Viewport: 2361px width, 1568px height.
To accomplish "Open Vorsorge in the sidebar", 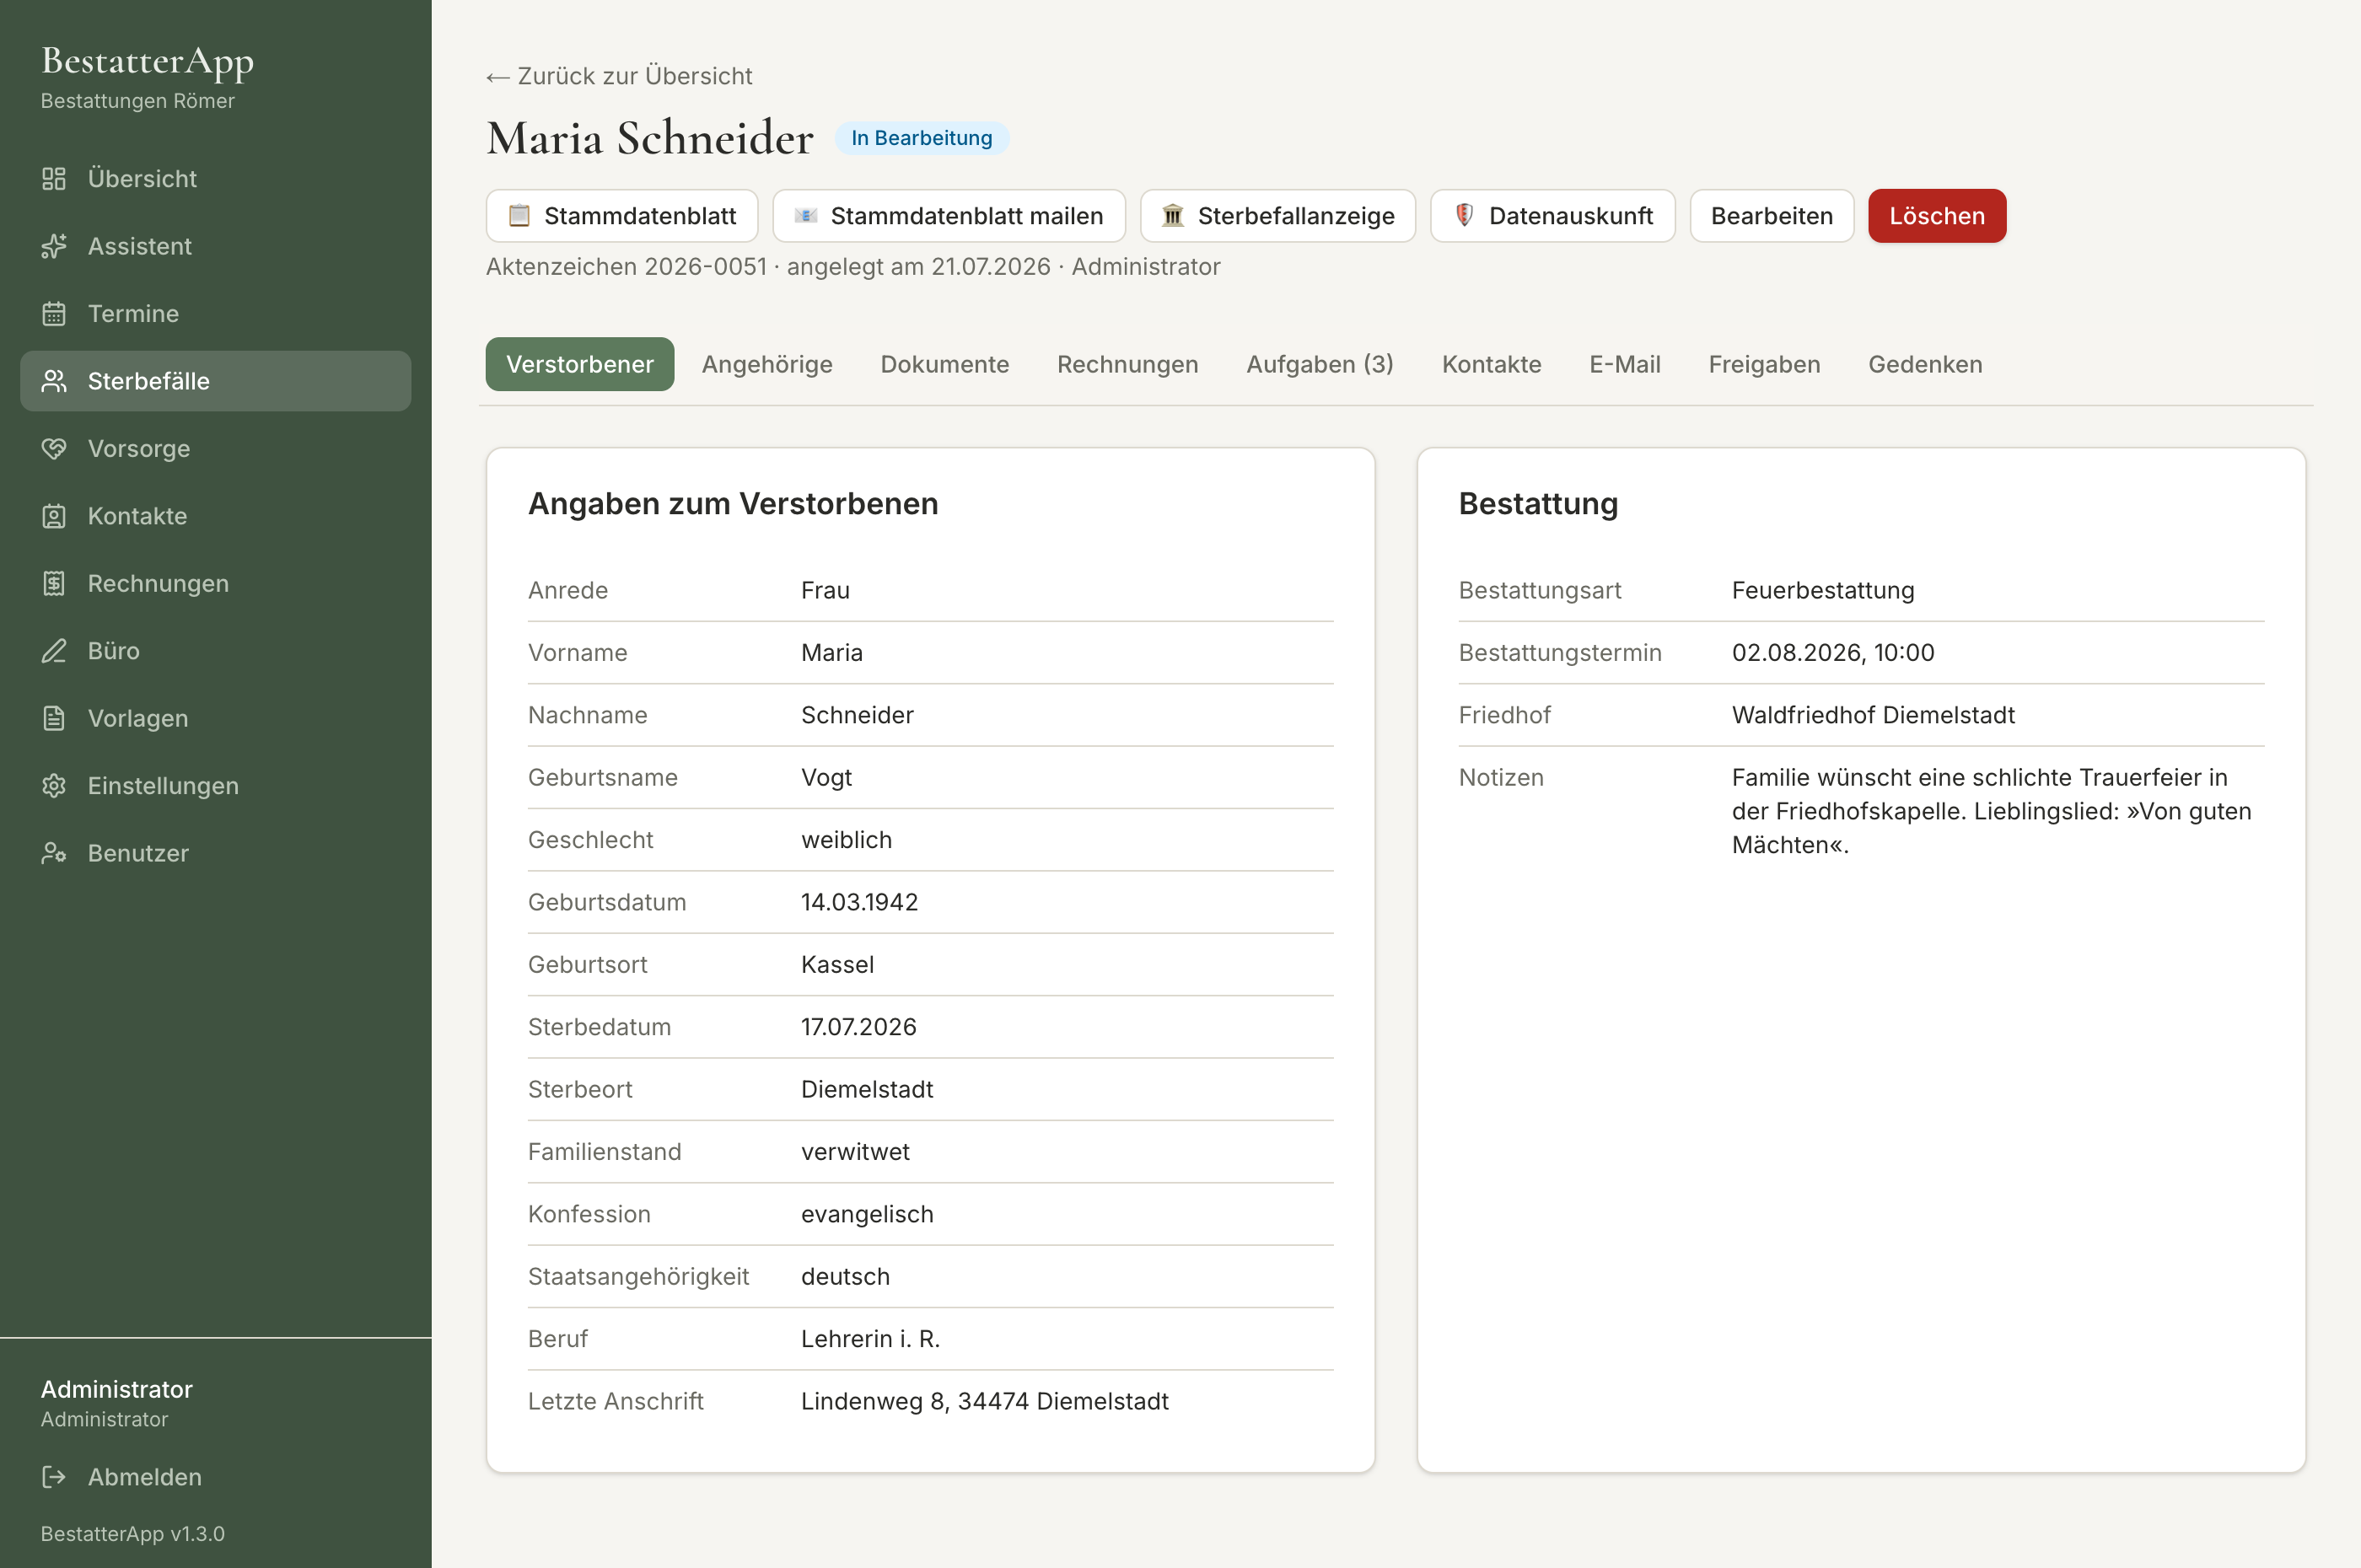I will [215, 449].
